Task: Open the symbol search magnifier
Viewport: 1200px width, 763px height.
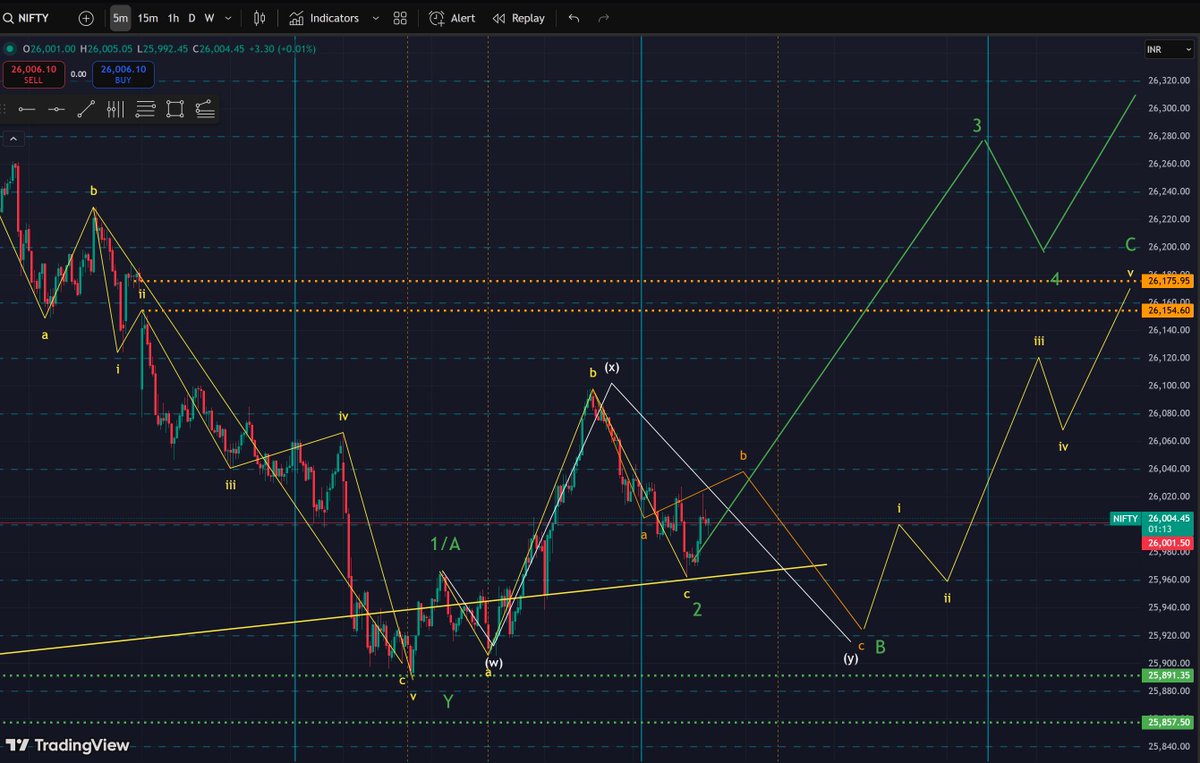Action: coord(10,18)
